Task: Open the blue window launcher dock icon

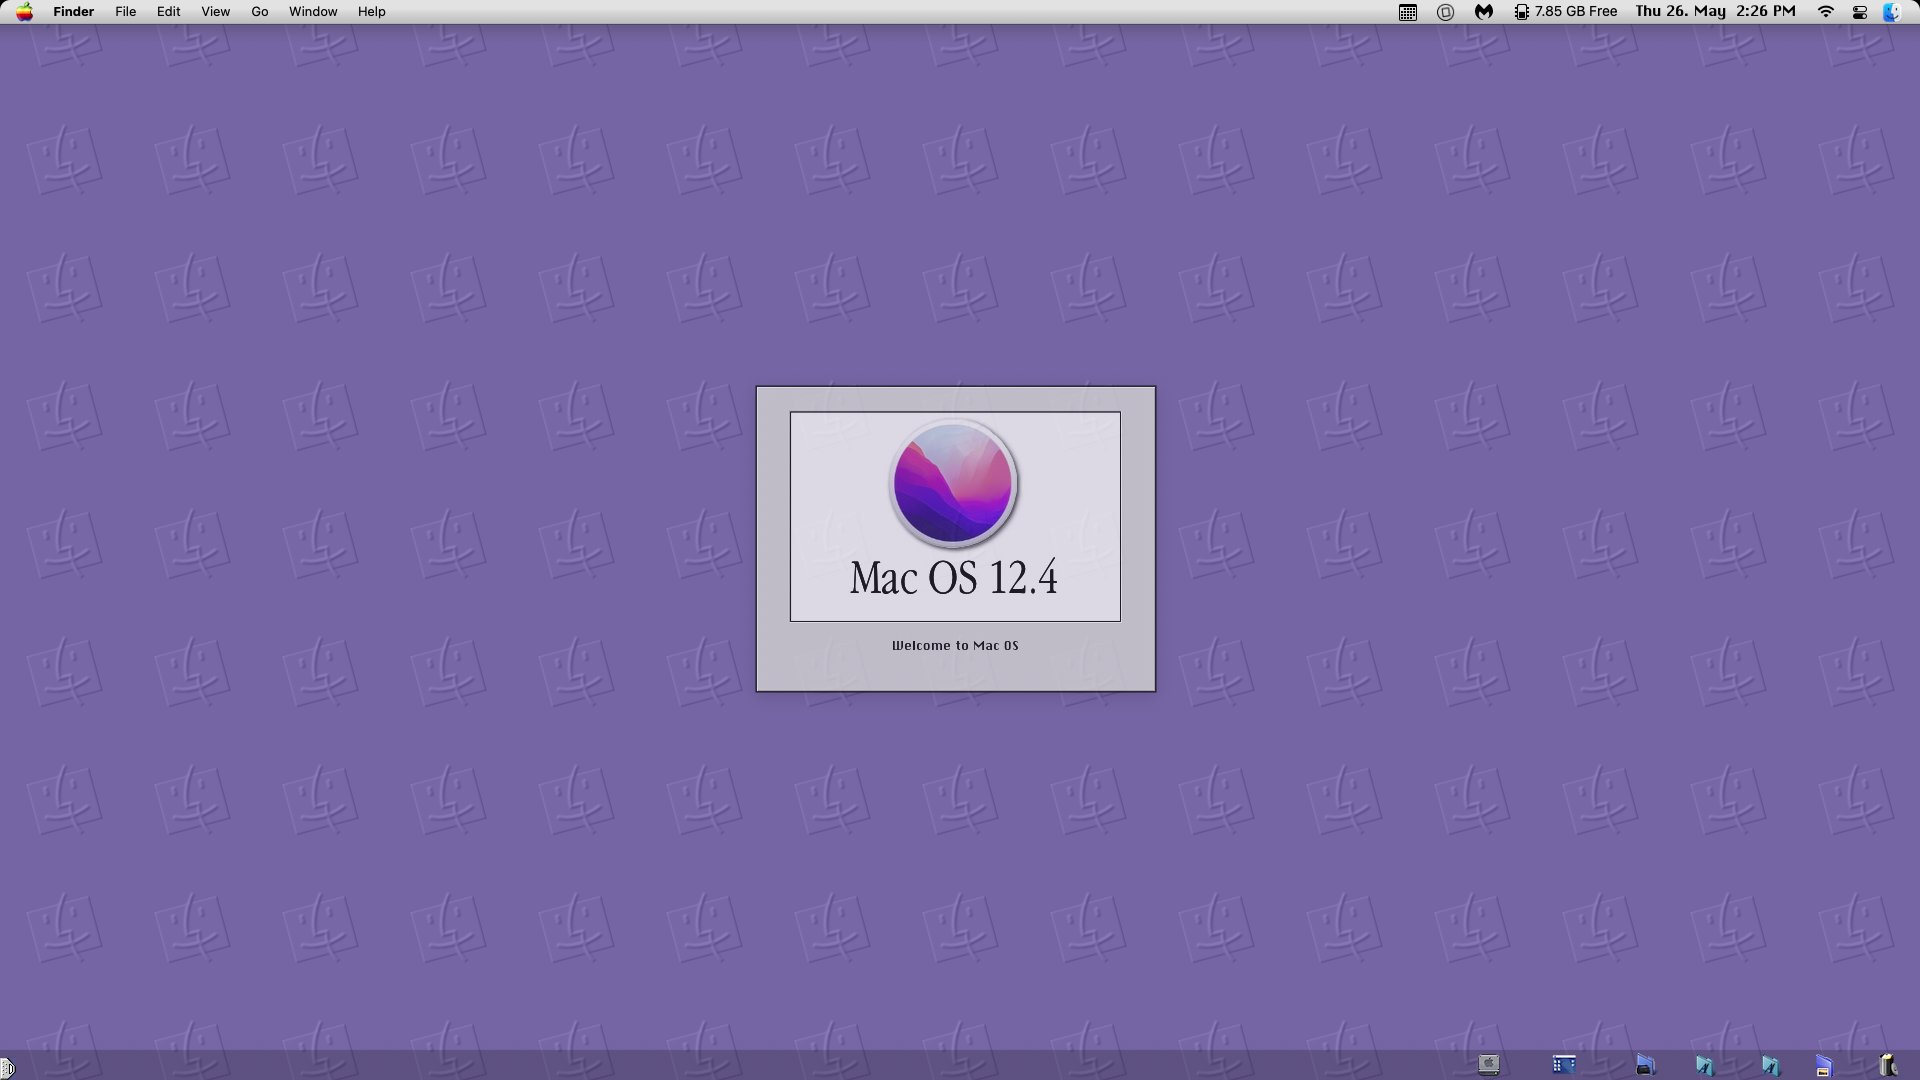Action: (x=1564, y=1065)
